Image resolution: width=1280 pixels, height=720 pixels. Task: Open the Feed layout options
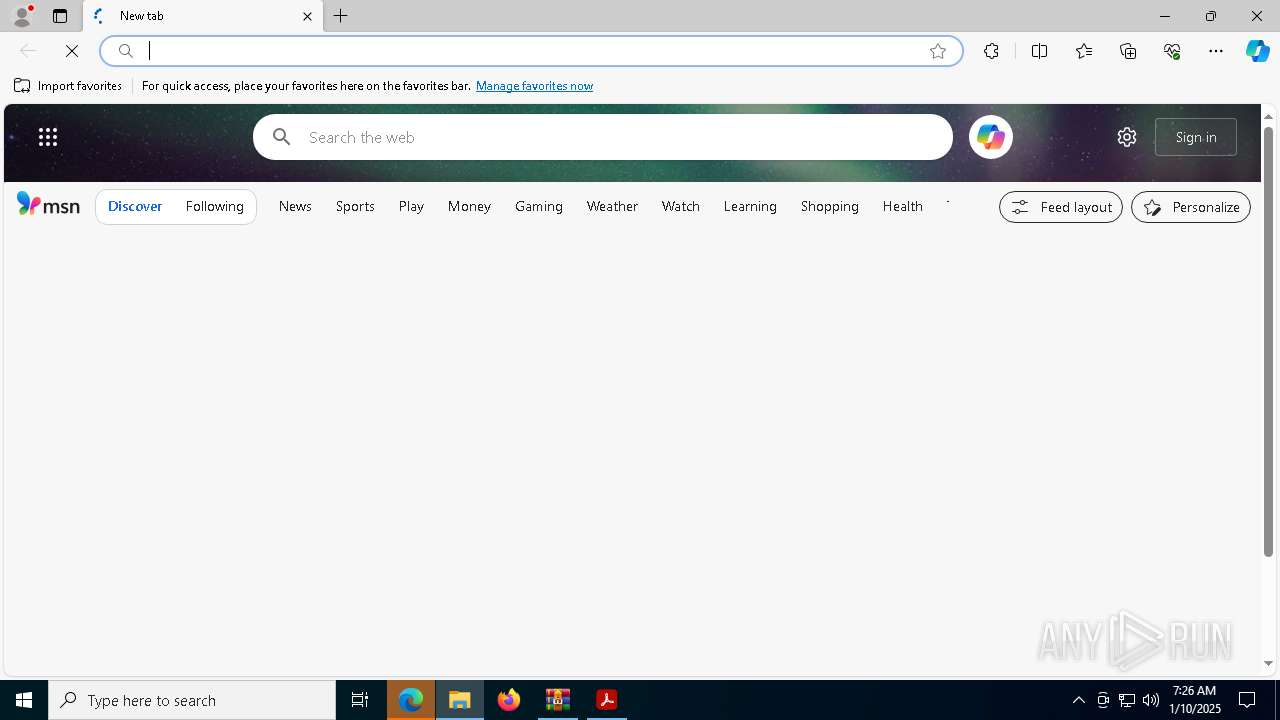[1061, 207]
